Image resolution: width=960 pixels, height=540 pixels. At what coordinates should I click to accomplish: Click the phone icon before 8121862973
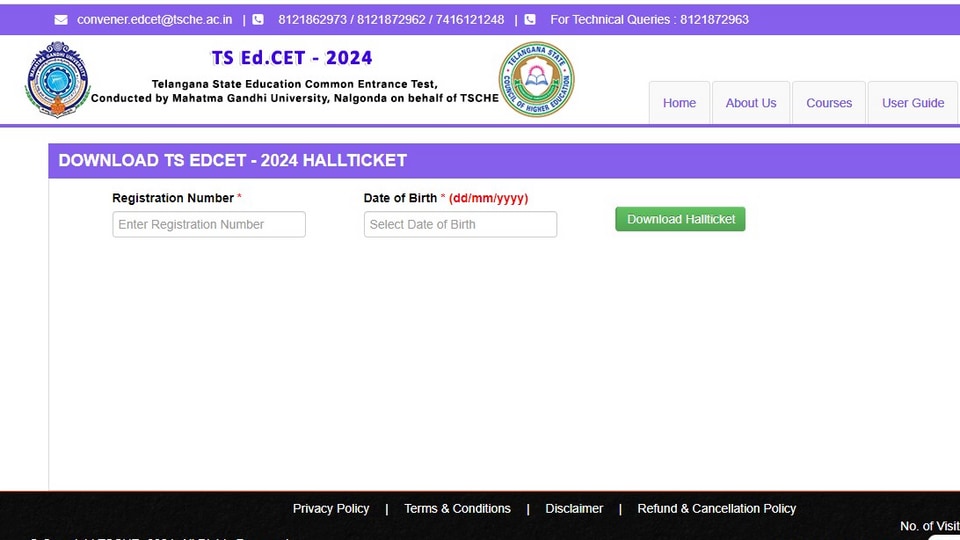[258, 20]
